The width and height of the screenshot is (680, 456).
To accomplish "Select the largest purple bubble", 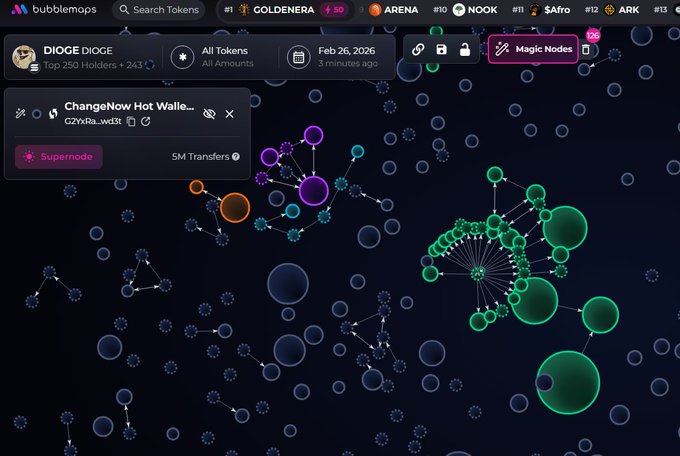I will click(x=314, y=190).
